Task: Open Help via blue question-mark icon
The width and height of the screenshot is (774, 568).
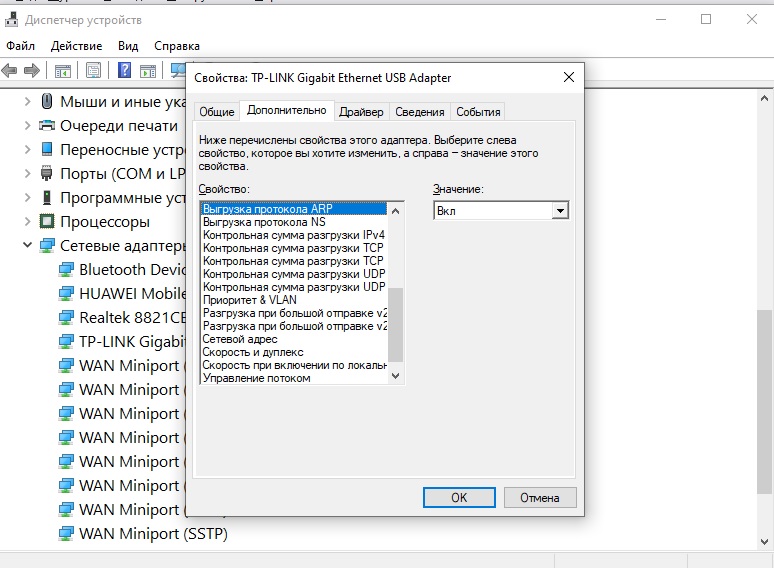Action: [x=125, y=71]
